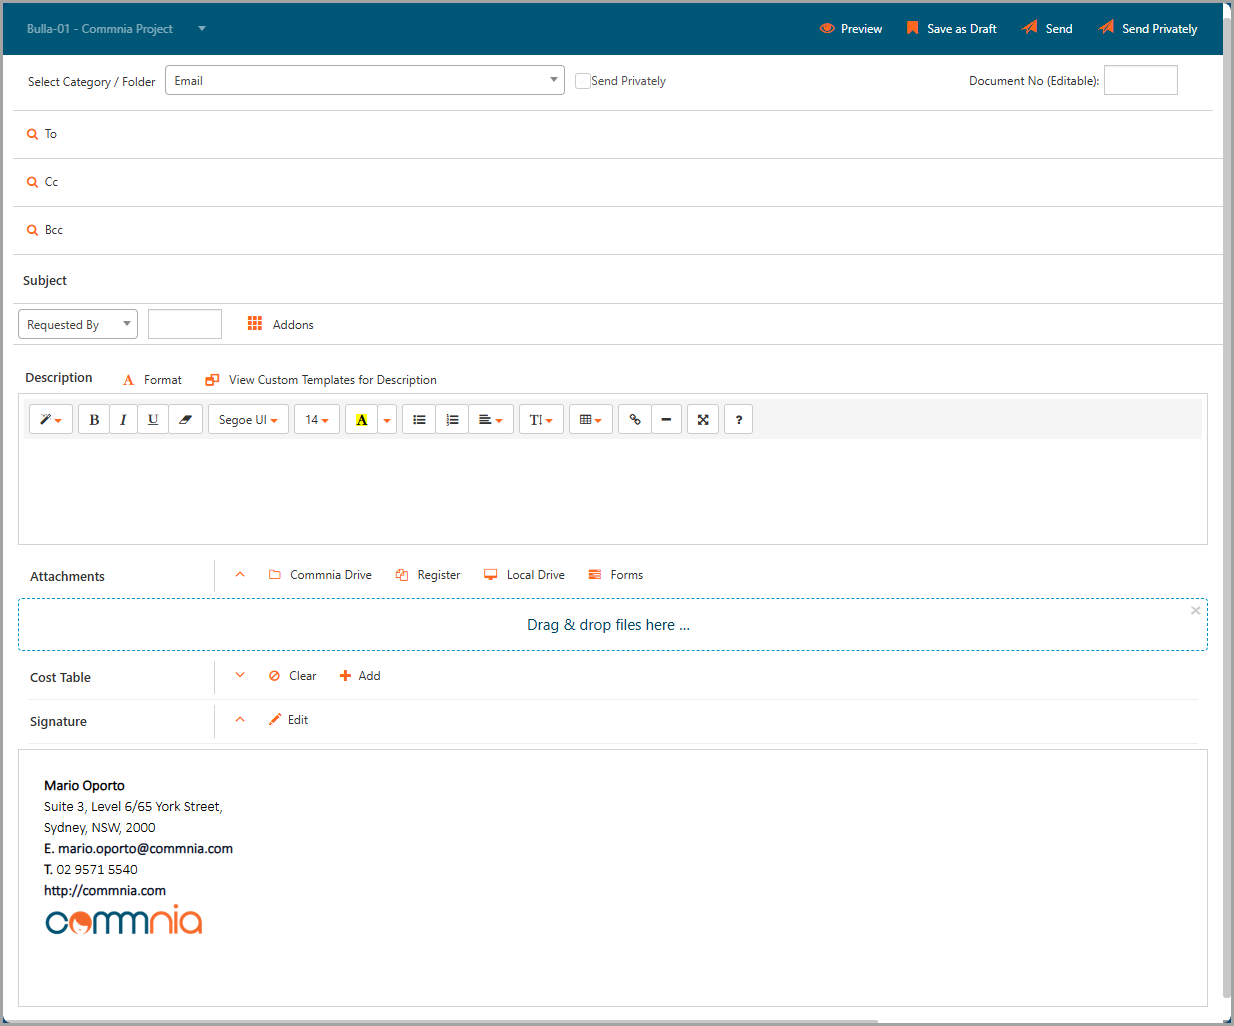Search recipients with the Cc magnifier icon
This screenshot has width=1234, height=1026.
coord(32,182)
